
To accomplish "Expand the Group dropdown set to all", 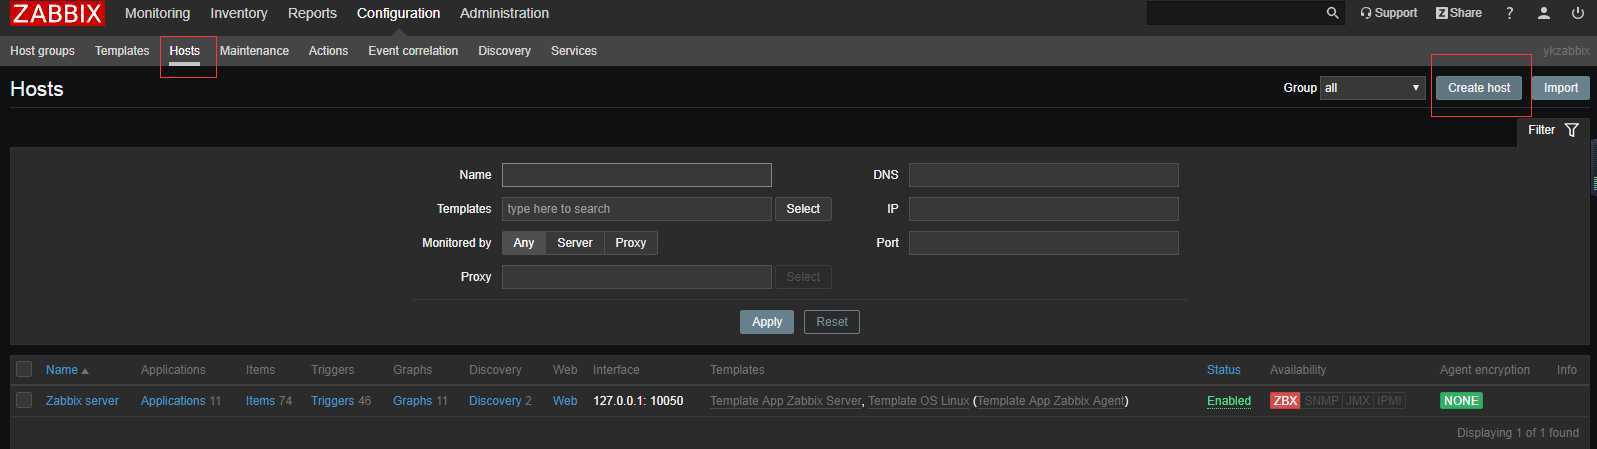I will point(1373,88).
